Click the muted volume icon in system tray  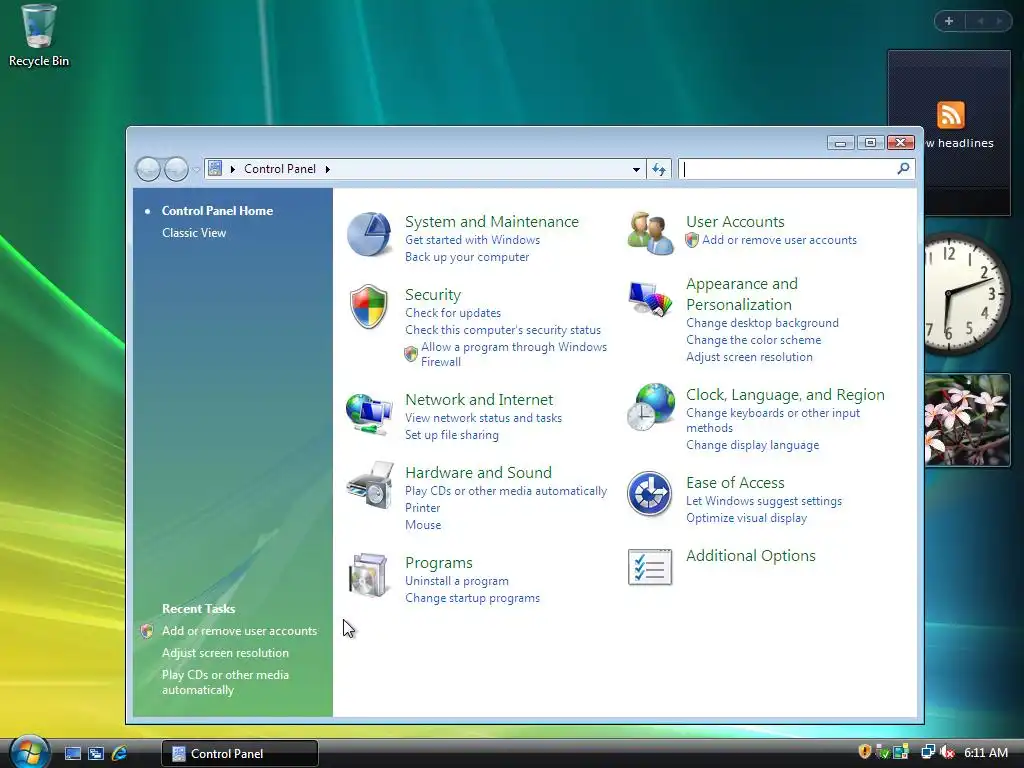(948, 752)
